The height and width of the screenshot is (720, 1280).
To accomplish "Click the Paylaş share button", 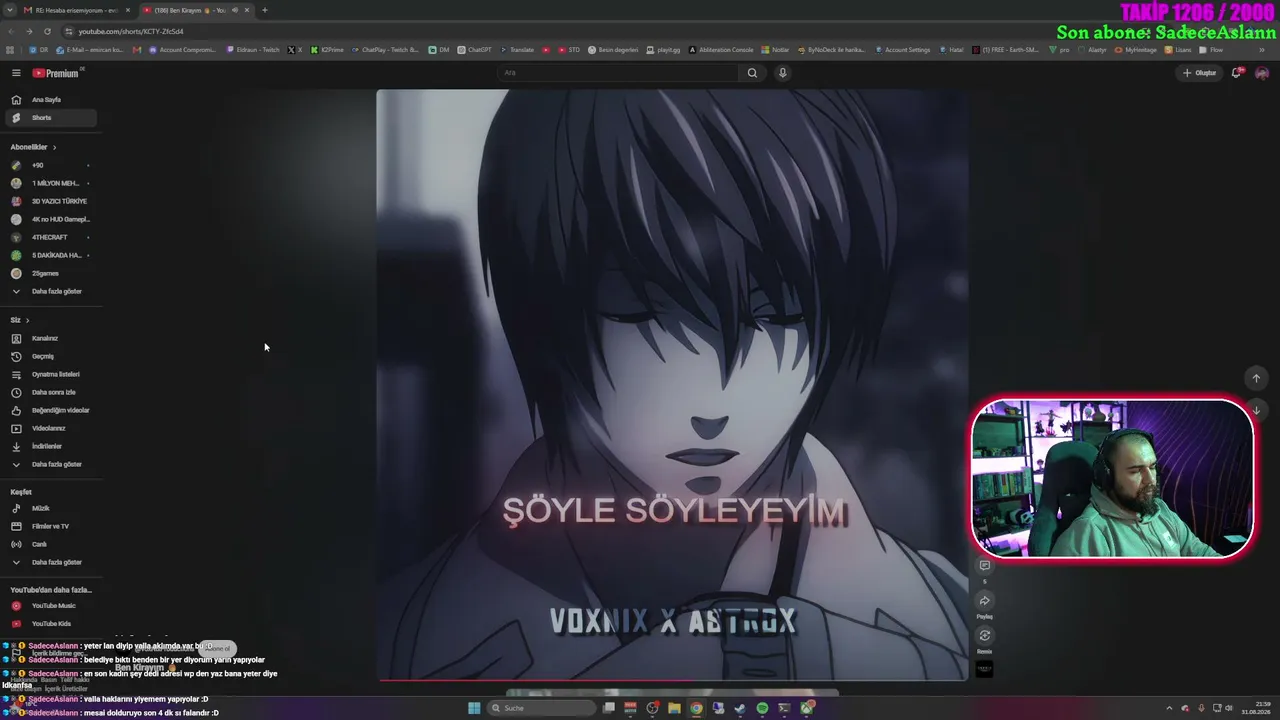I will click(984, 601).
